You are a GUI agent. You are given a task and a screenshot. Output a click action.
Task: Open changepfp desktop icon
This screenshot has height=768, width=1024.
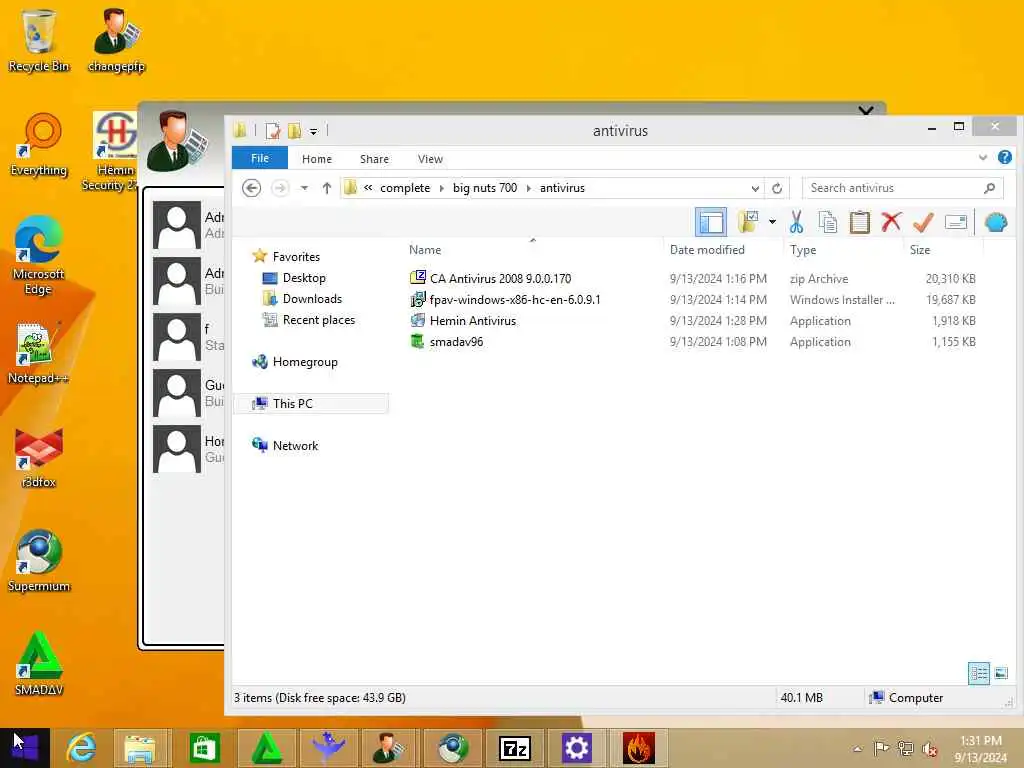116,40
